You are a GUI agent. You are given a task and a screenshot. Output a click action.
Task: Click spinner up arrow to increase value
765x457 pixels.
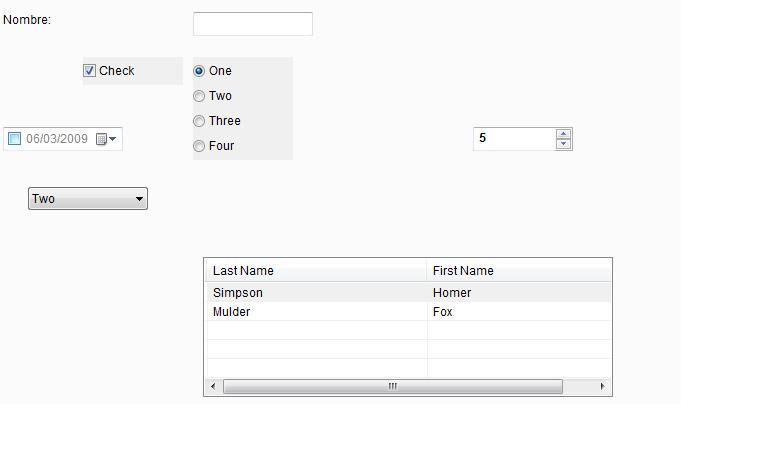coord(563,133)
